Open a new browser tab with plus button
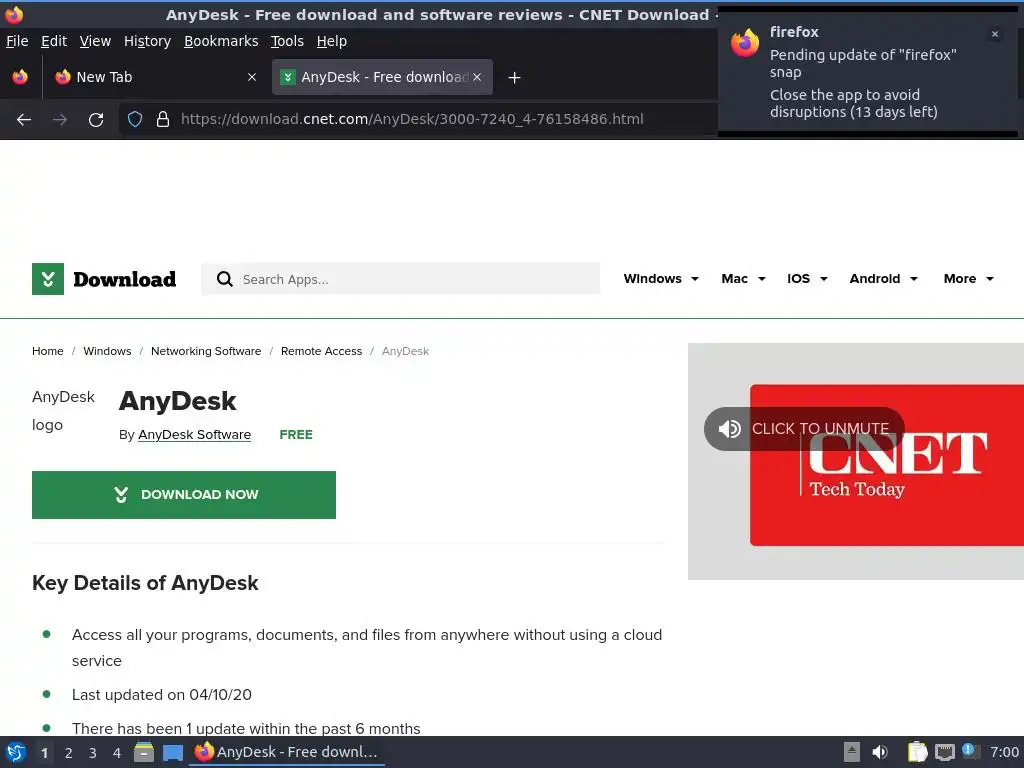The width and height of the screenshot is (1024, 768). tap(515, 78)
